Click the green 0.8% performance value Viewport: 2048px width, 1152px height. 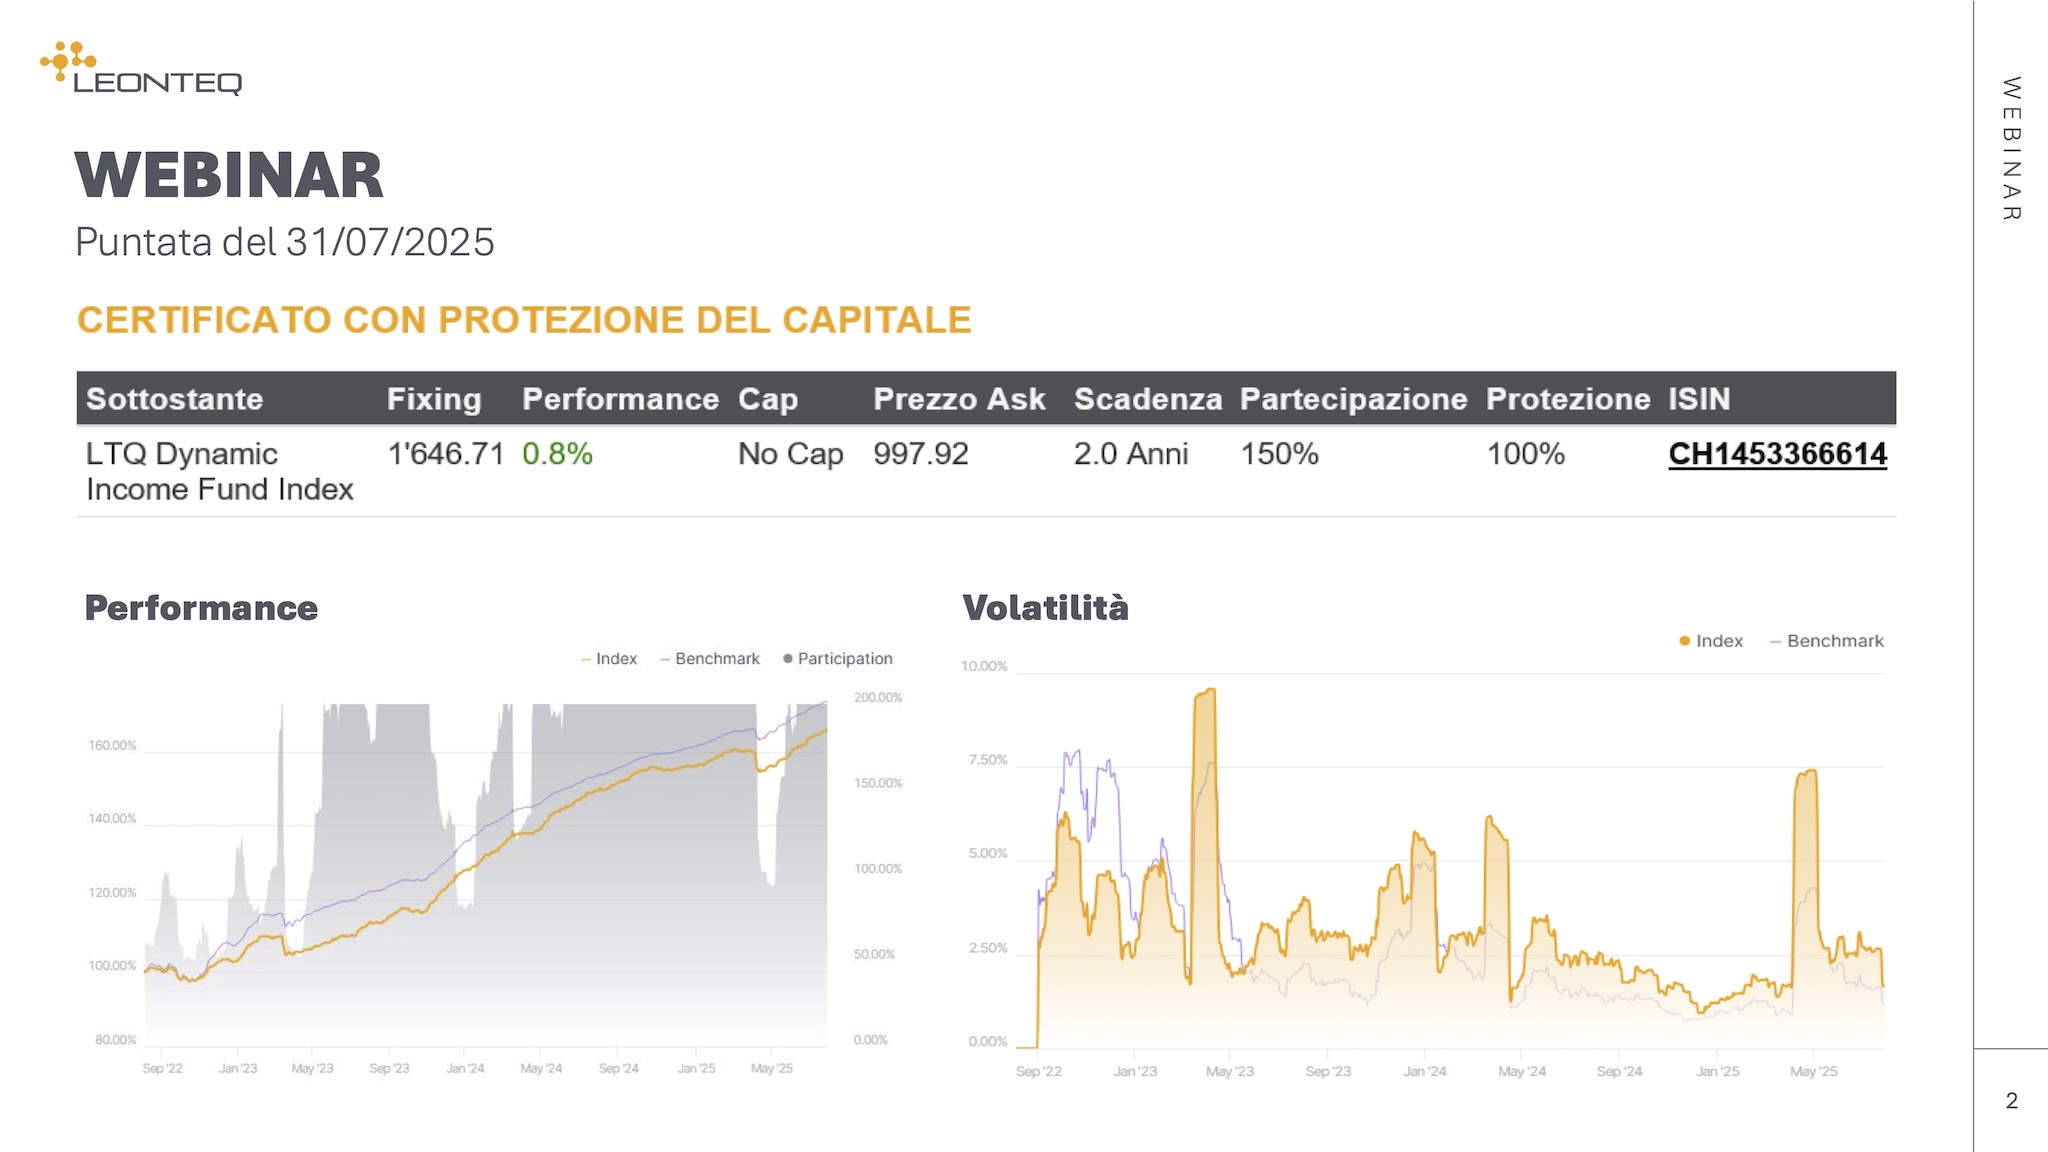point(557,454)
